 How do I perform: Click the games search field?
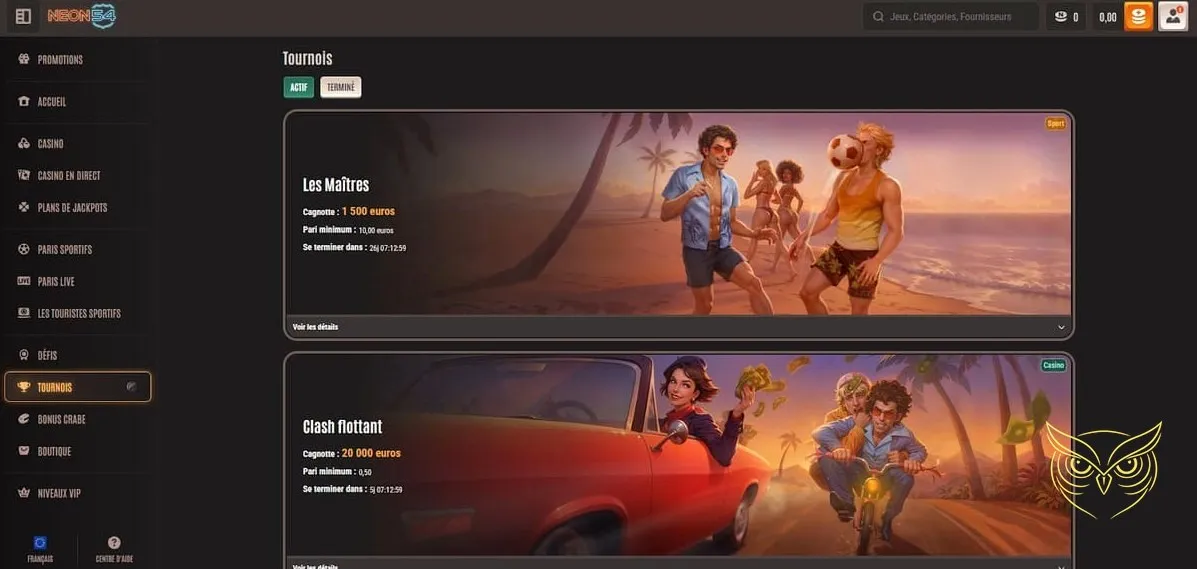pos(950,17)
